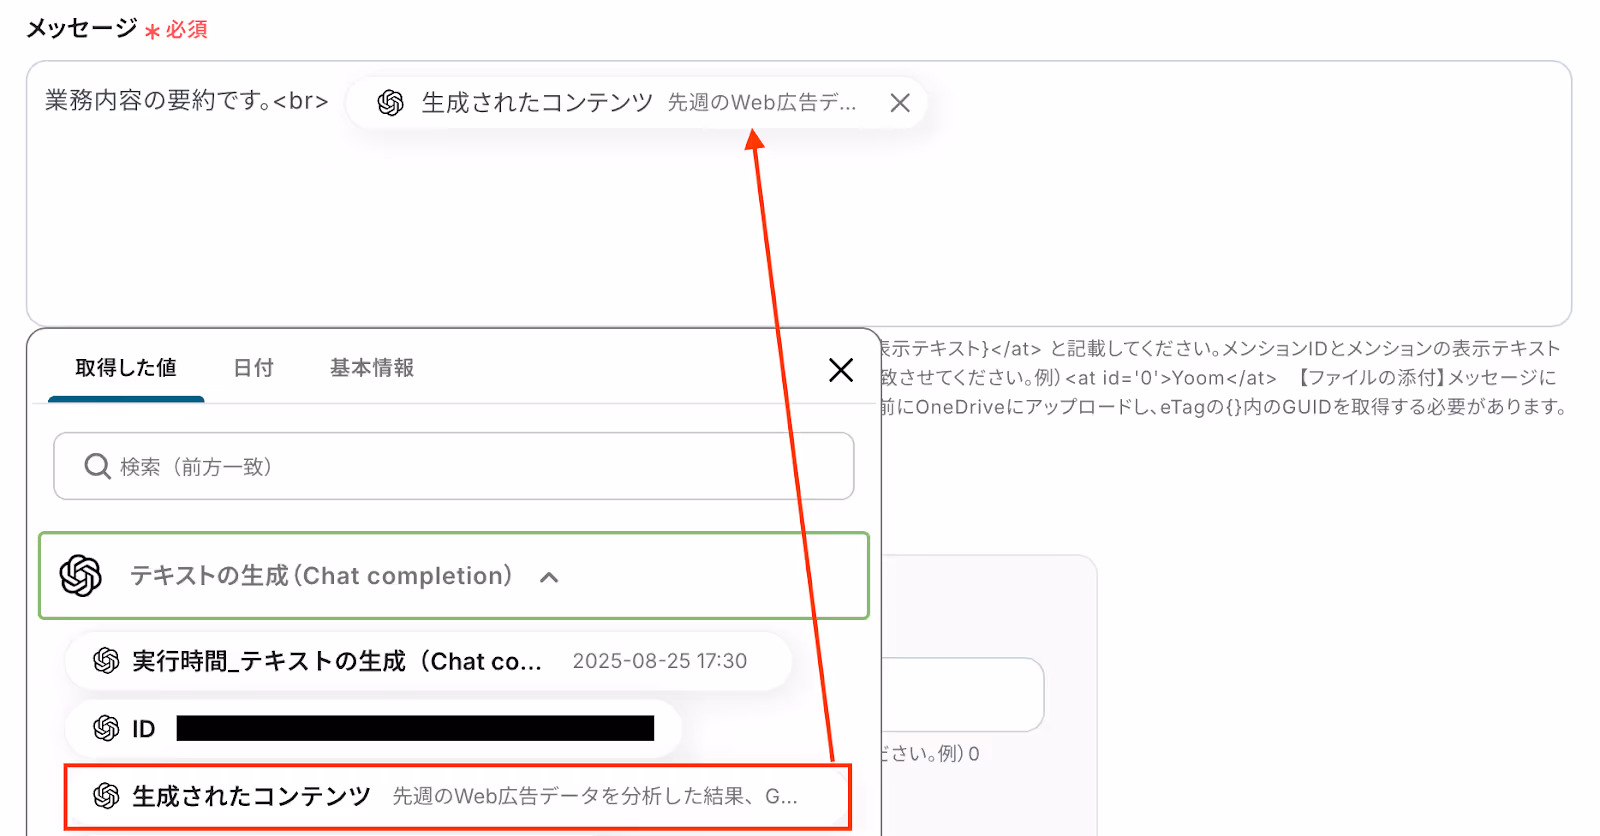1600x836 pixels.
Task: Click the magnifier icon in the search box
Action: [97, 466]
